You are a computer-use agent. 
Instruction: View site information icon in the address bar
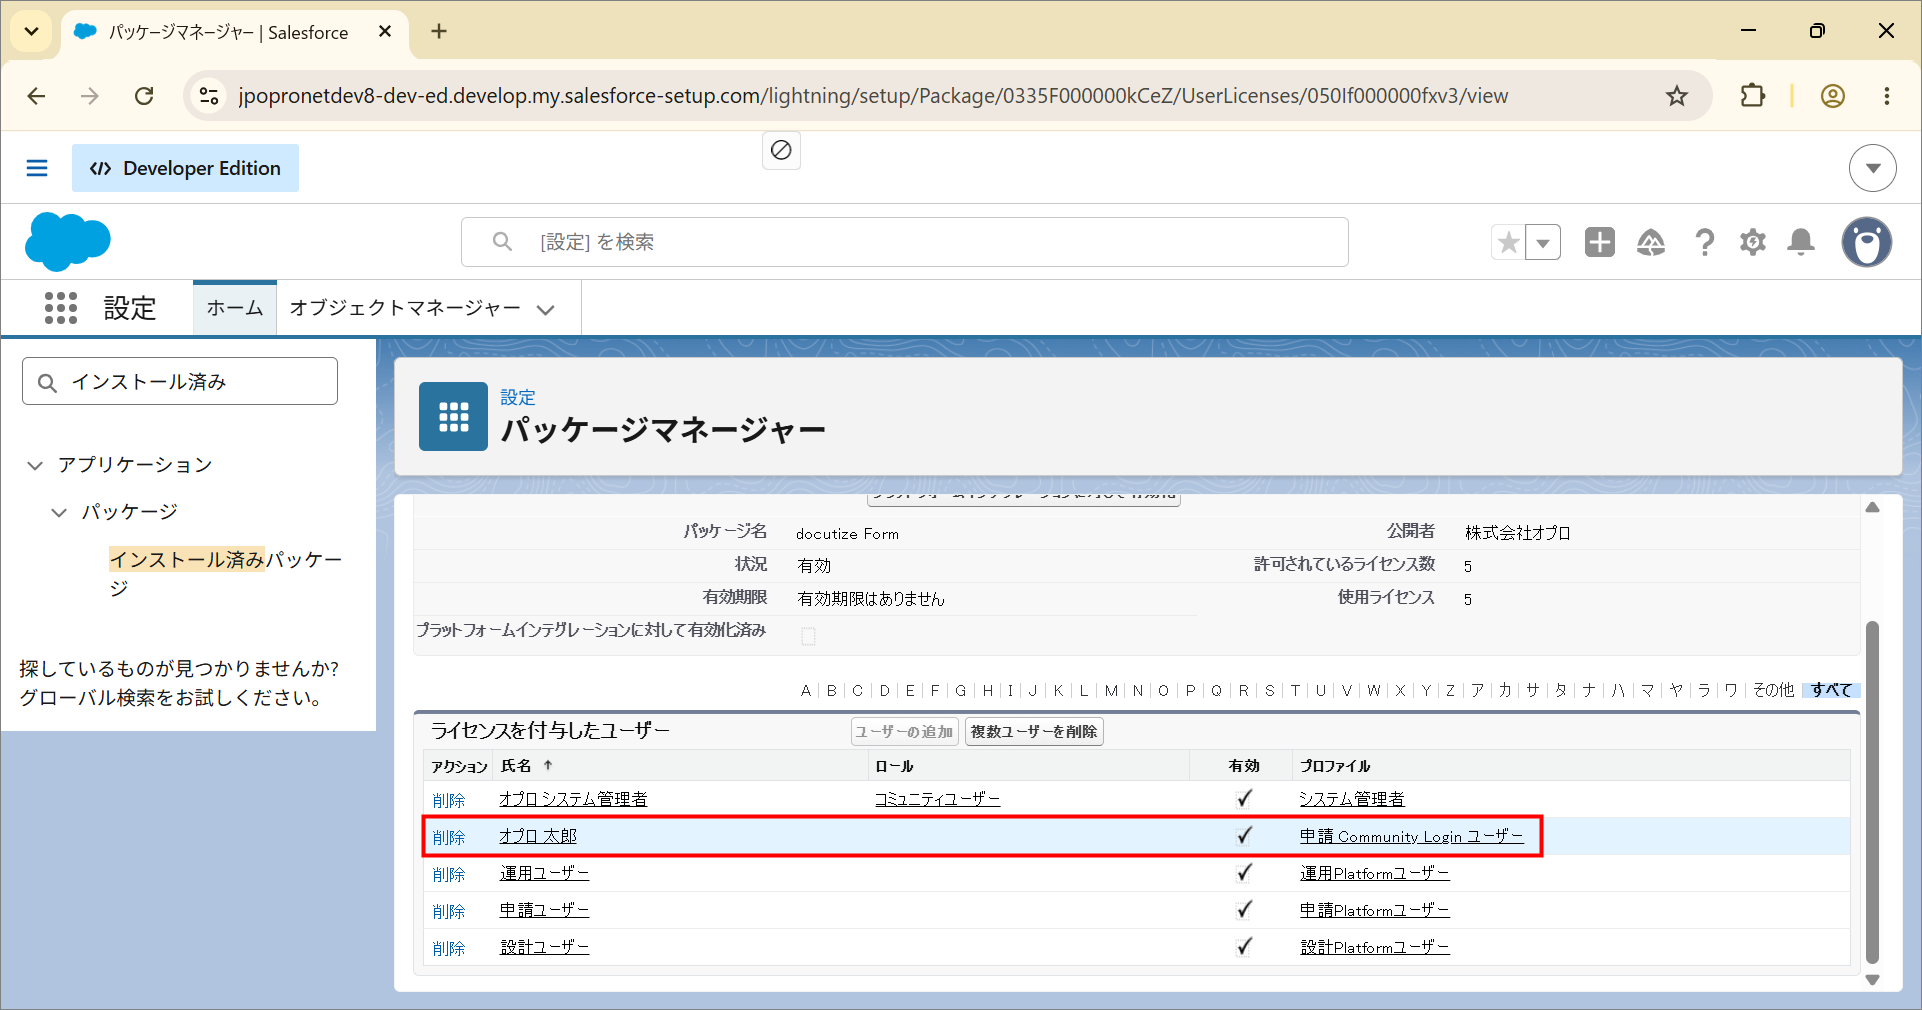[x=209, y=96]
